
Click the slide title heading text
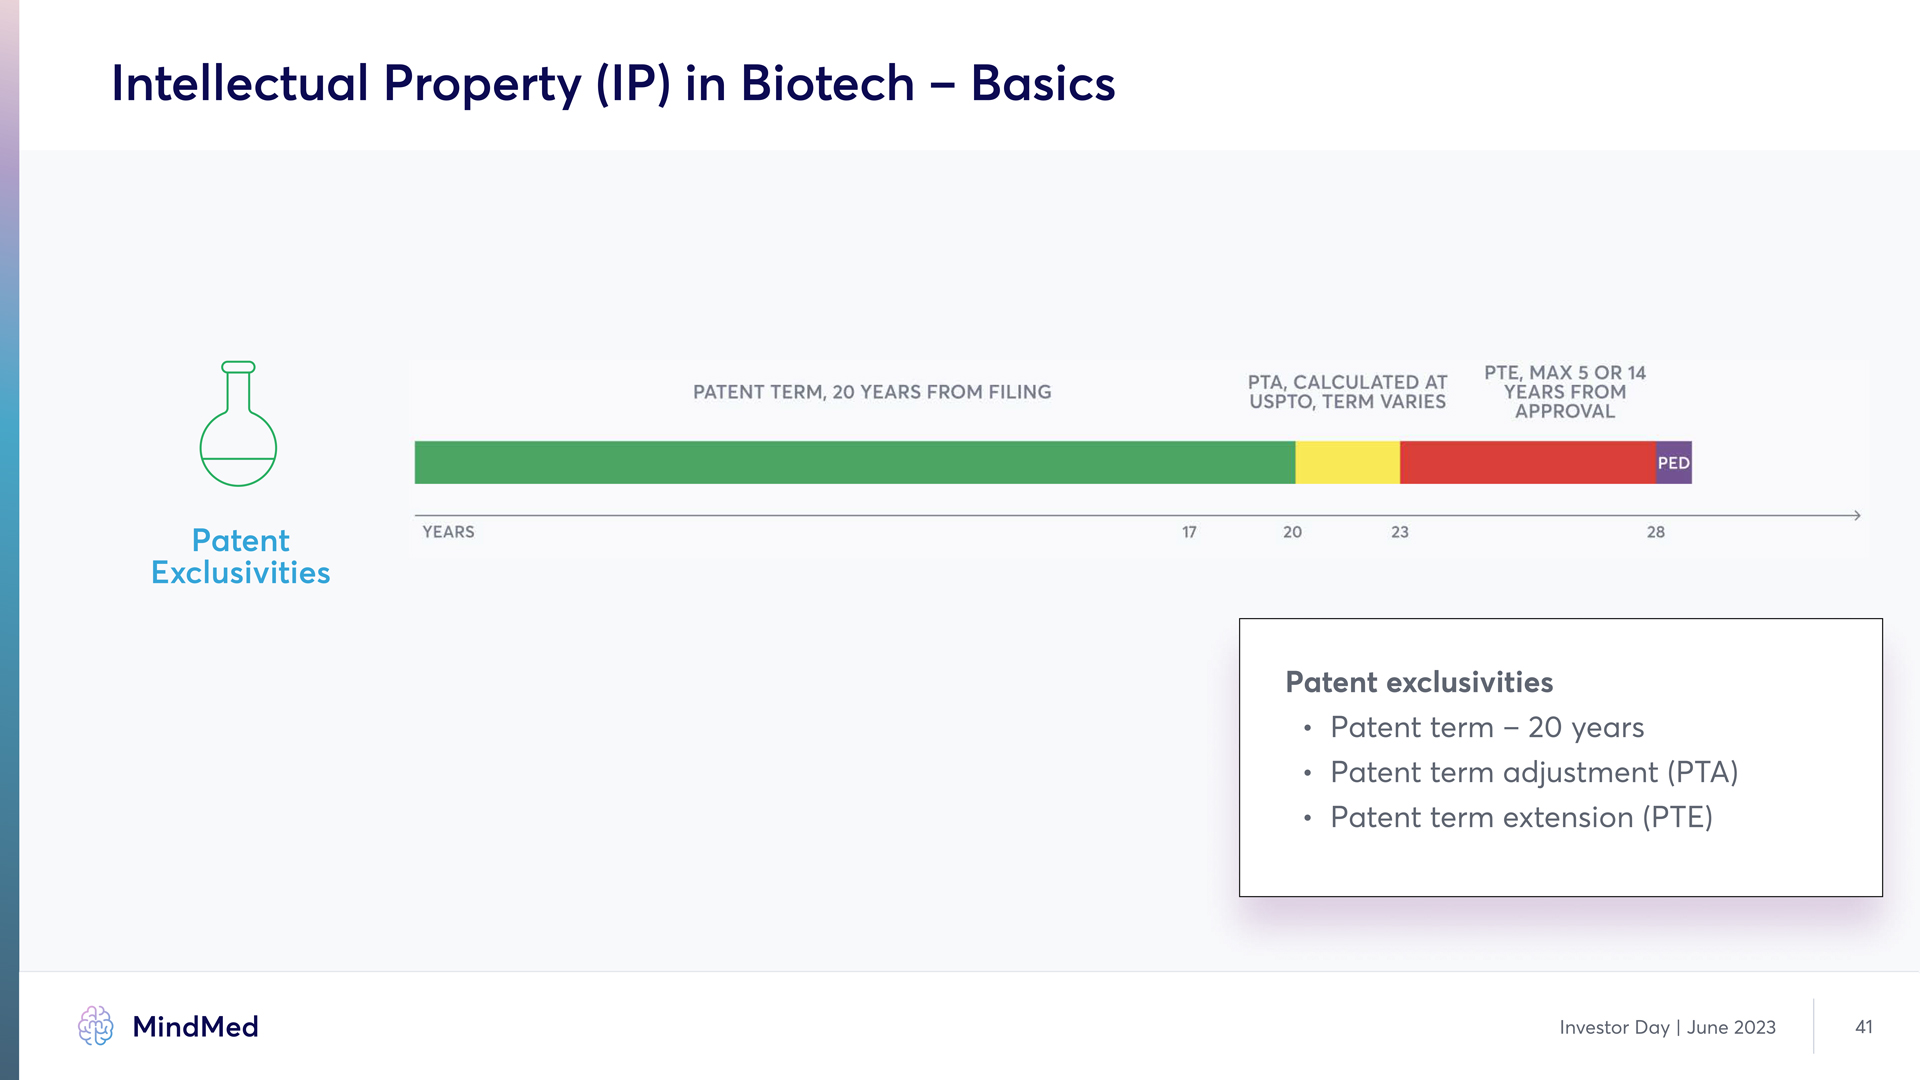(x=613, y=83)
